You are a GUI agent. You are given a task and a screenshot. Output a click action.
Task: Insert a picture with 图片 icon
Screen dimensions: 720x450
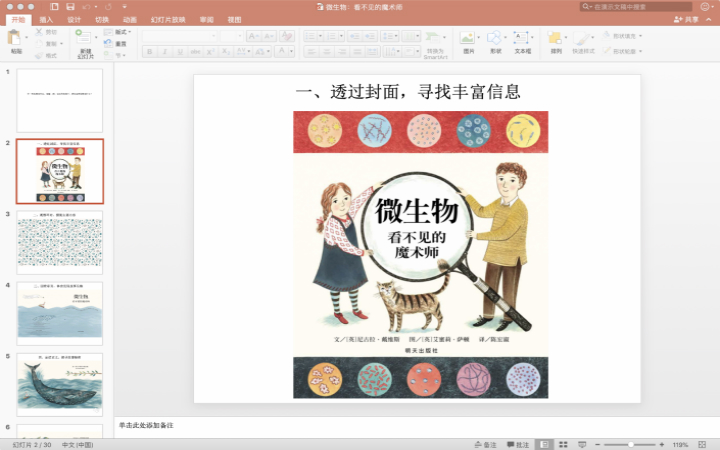[467, 38]
